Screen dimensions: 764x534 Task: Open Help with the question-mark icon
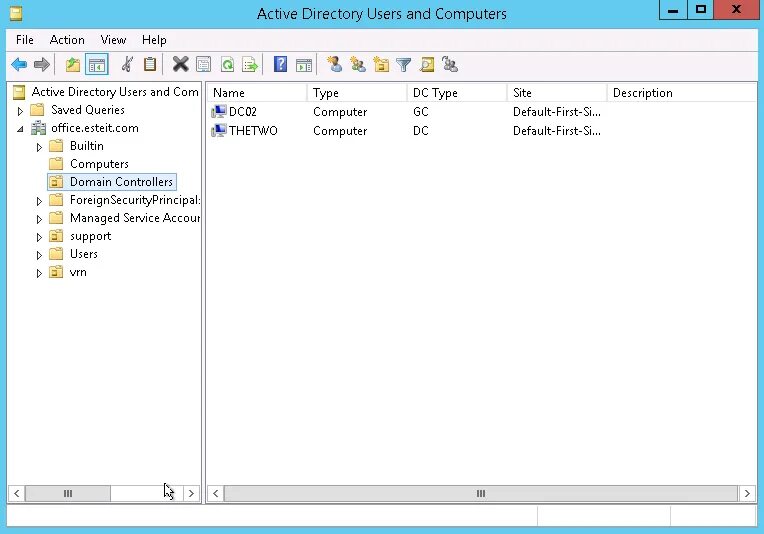tap(281, 64)
